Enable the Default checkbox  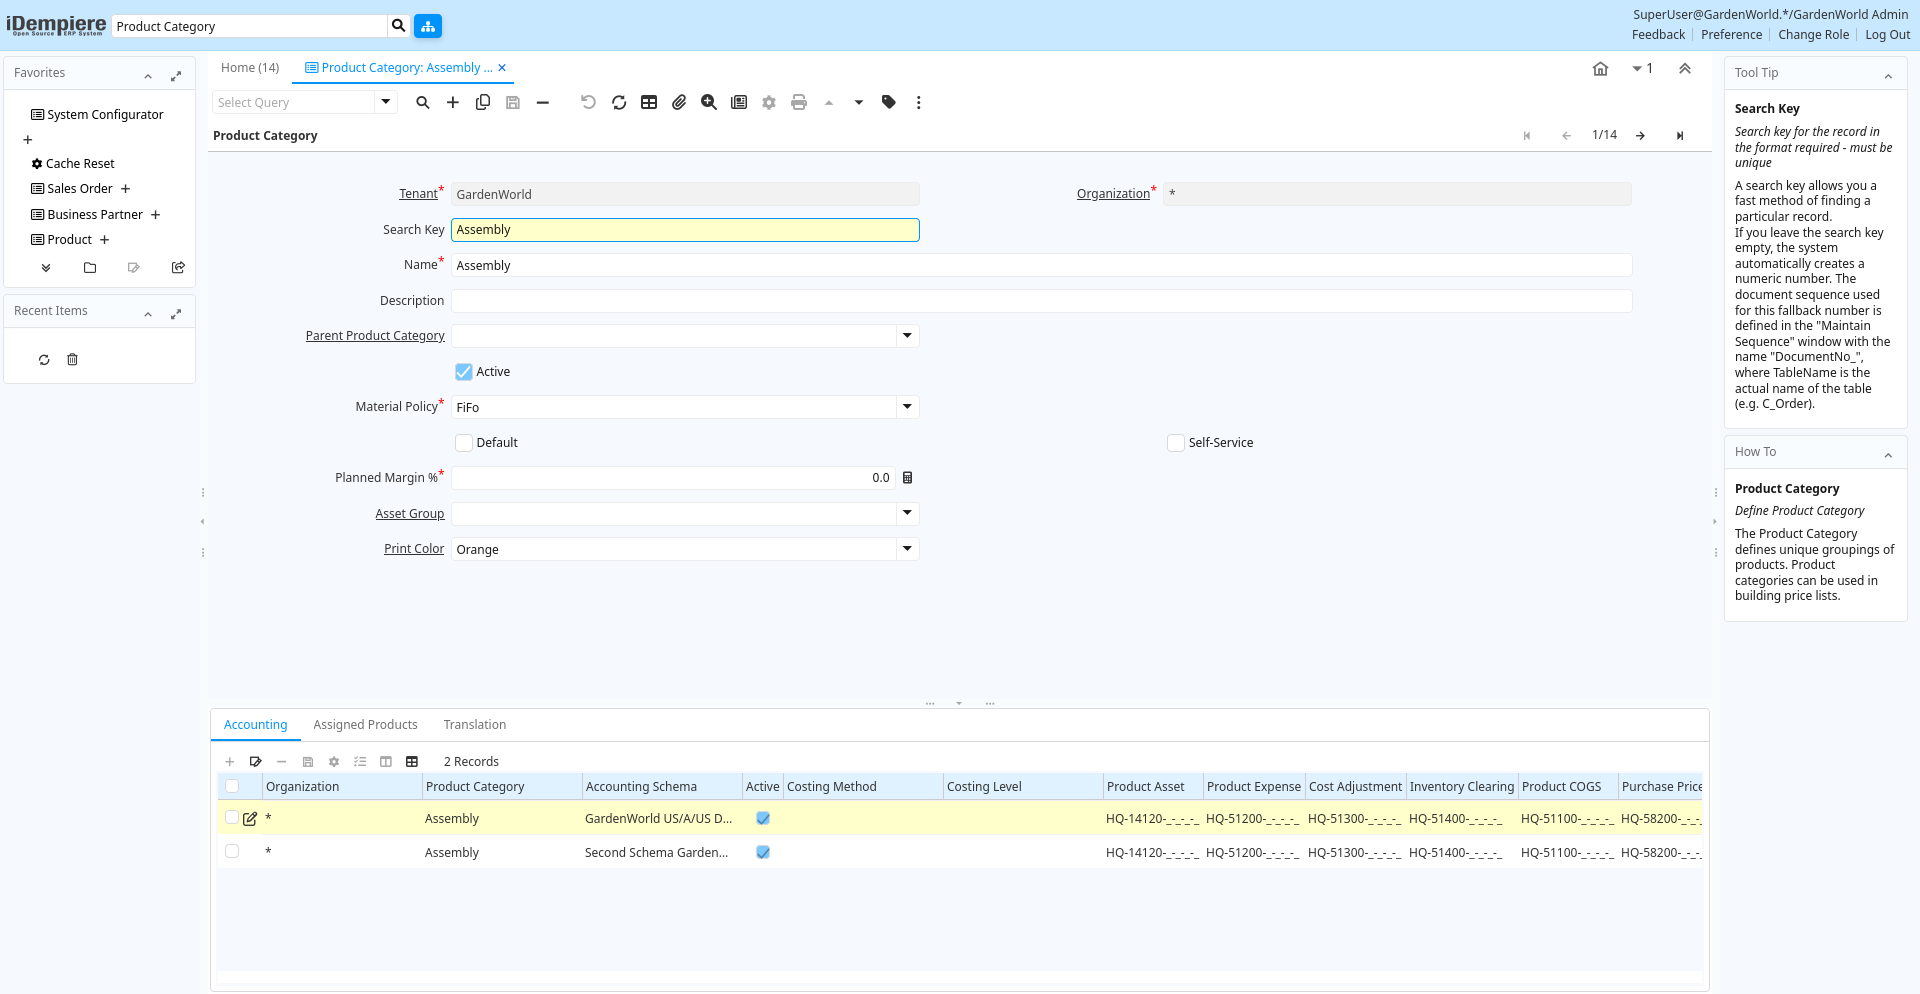(x=464, y=443)
